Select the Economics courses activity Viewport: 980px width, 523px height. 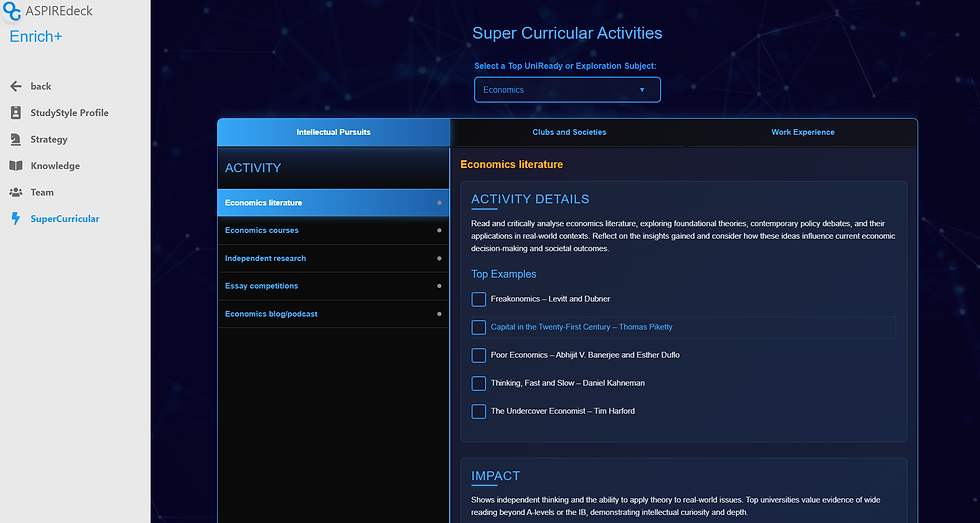pos(333,231)
